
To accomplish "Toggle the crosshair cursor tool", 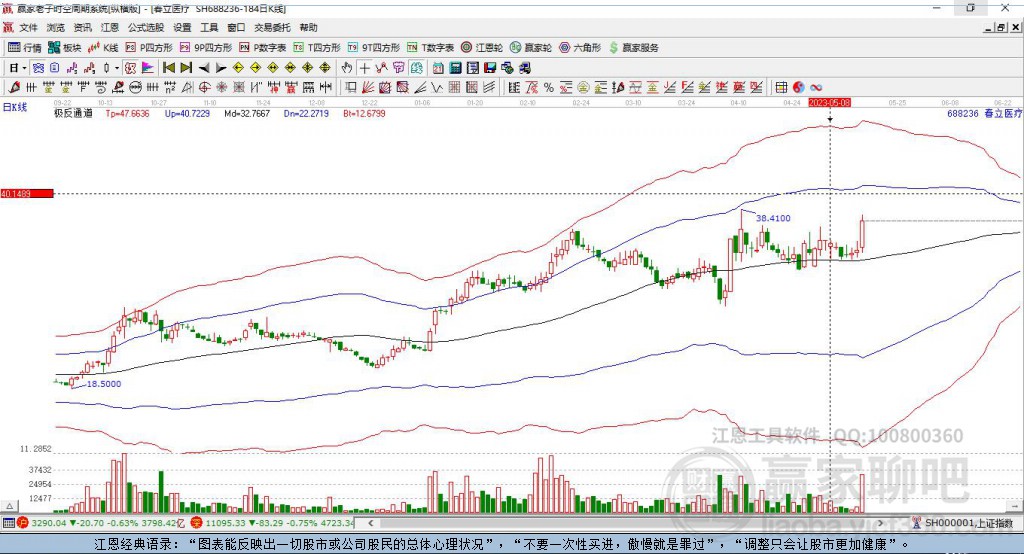I will 364,68.
